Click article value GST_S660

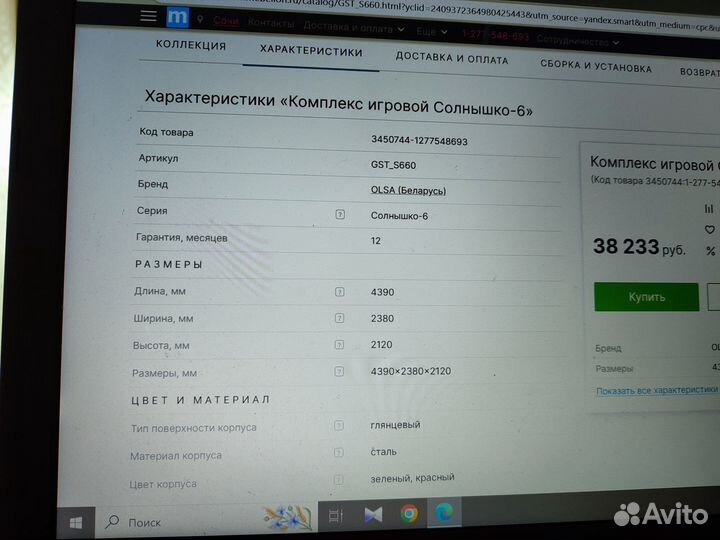click(393, 165)
